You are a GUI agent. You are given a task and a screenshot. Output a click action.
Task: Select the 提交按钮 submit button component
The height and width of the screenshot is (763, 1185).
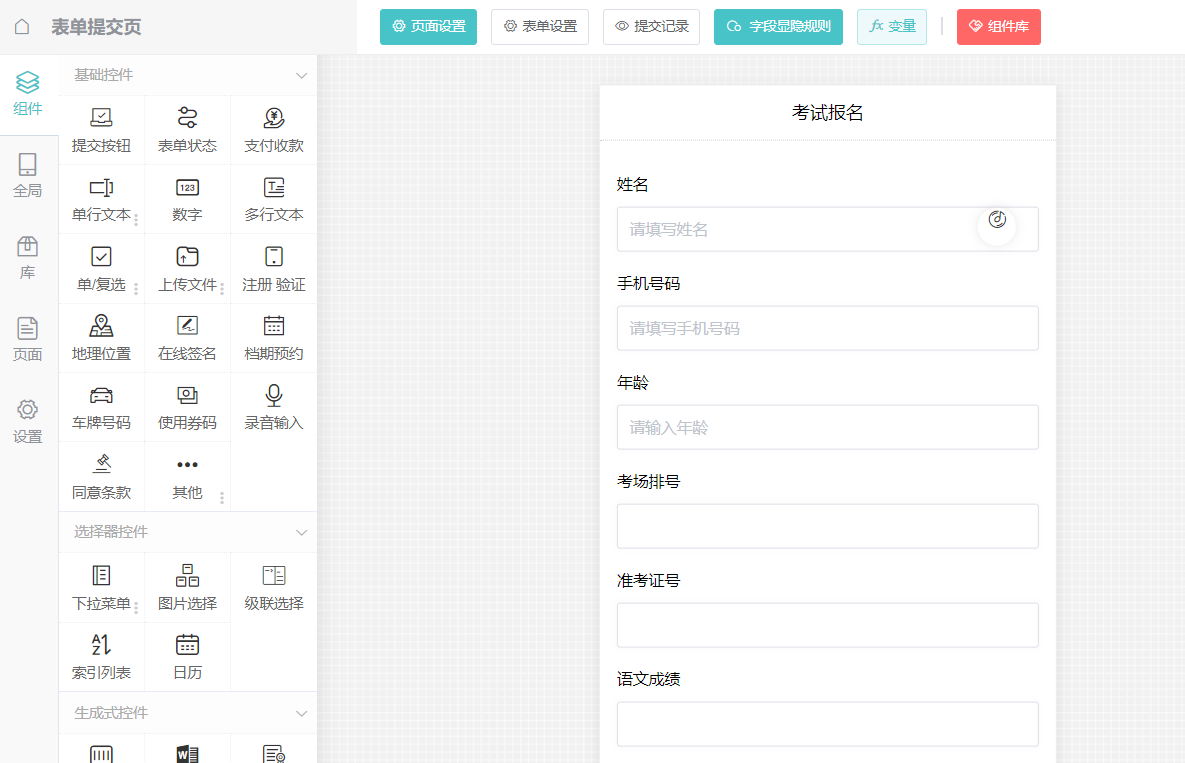click(101, 130)
